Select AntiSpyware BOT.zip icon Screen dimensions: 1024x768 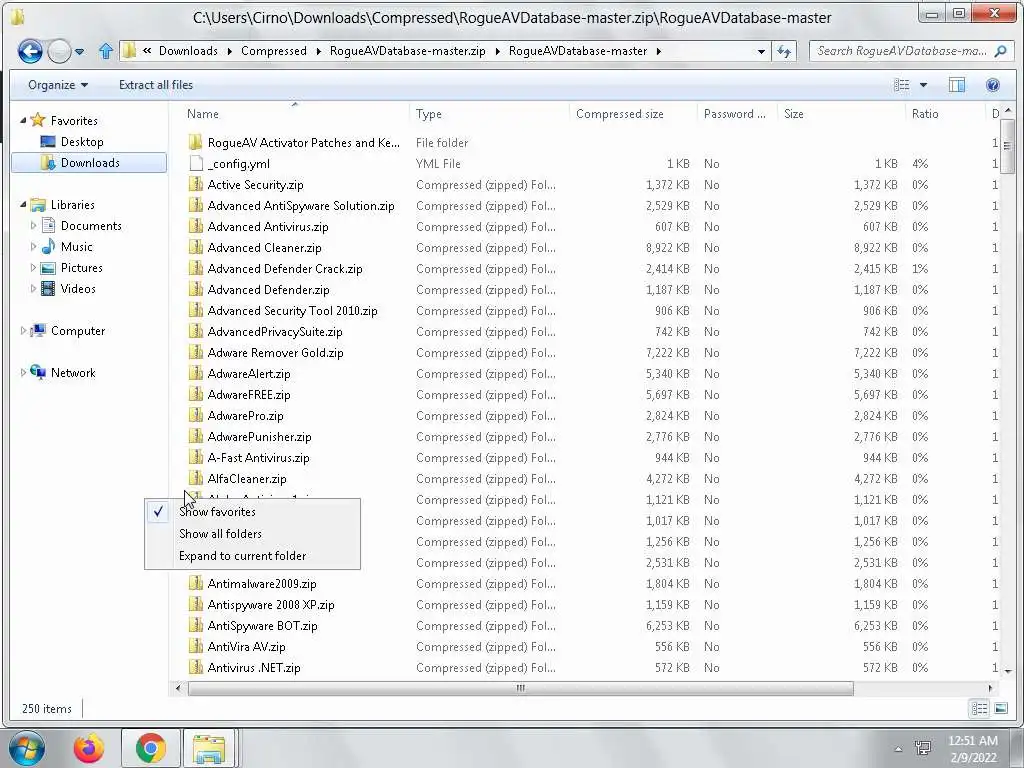point(195,625)
